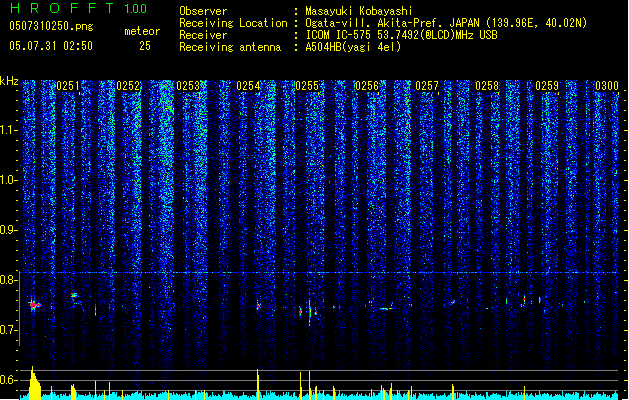Click the 0.9 kHz axis label
The width and height of the screenshot is (629, 400).
pos(9,230)
